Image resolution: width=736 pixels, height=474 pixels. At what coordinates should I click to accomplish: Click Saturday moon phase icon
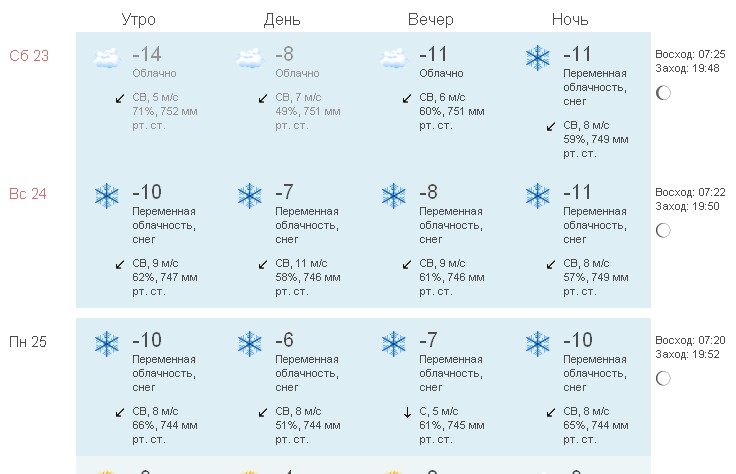(x=662, y=93)
